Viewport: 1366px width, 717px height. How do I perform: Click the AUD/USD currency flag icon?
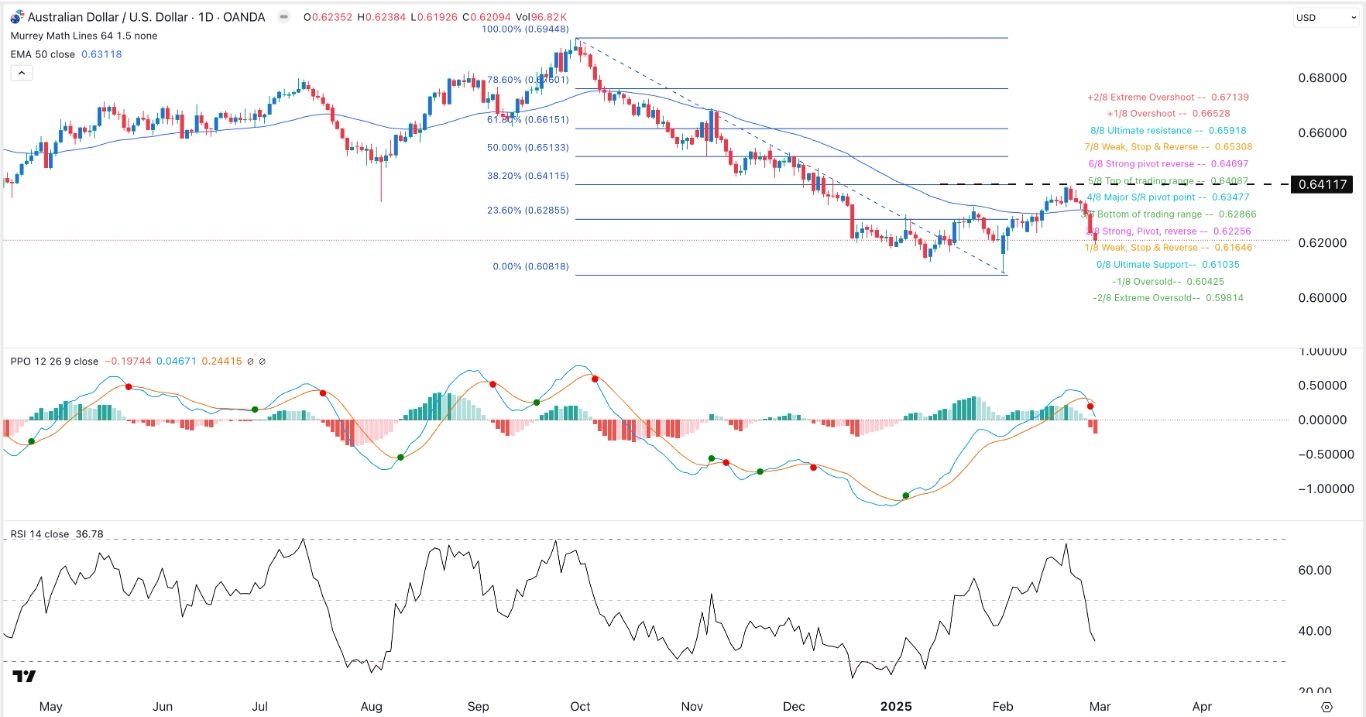[15, 17]
